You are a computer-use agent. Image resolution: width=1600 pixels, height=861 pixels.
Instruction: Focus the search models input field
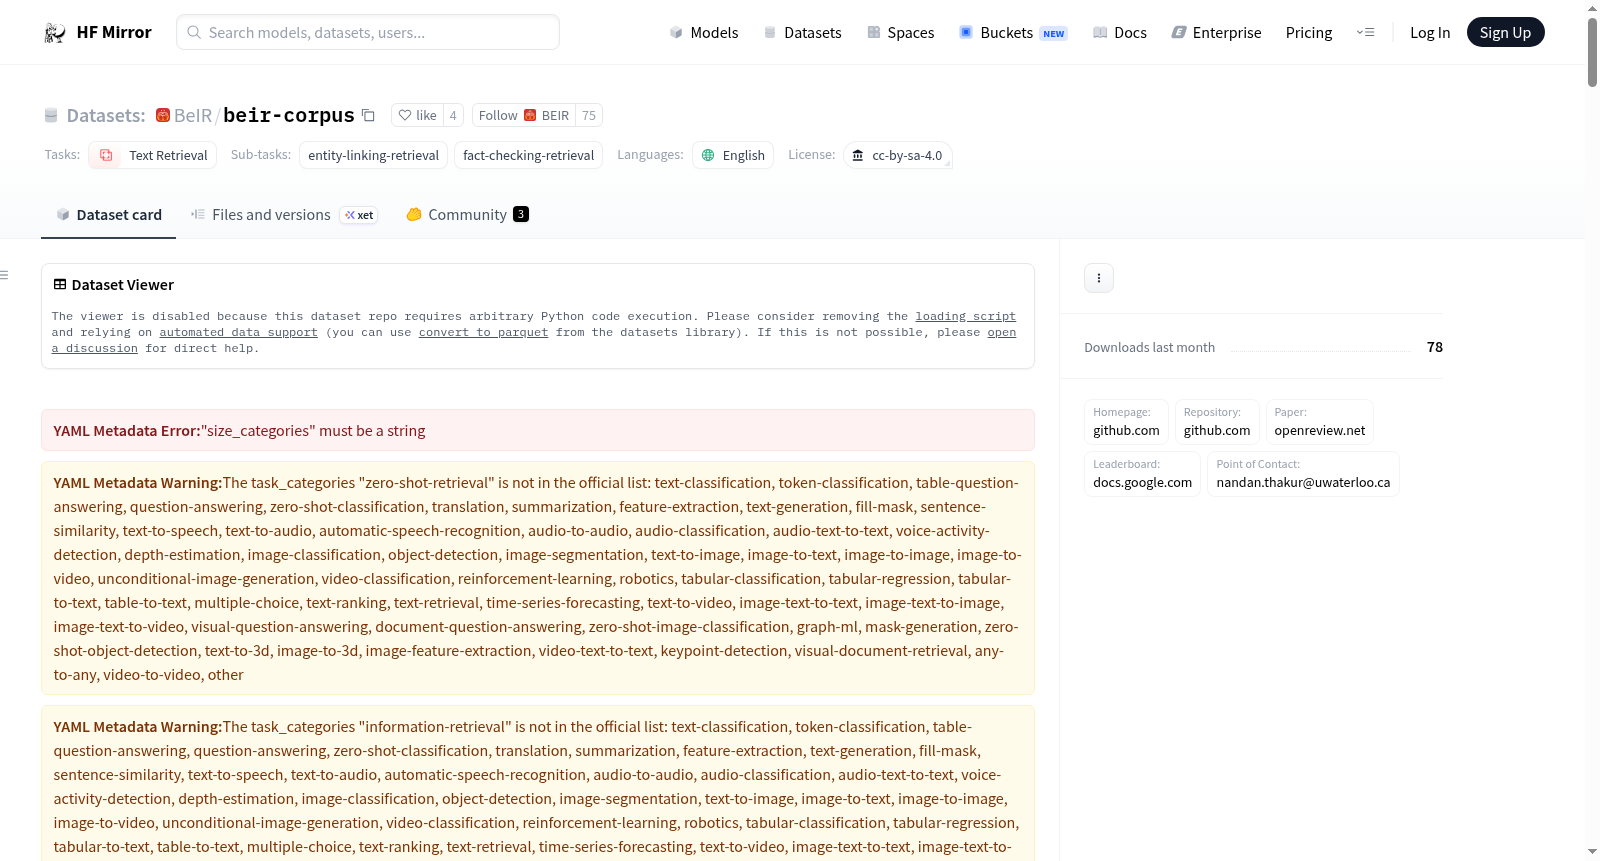(368, 32)
